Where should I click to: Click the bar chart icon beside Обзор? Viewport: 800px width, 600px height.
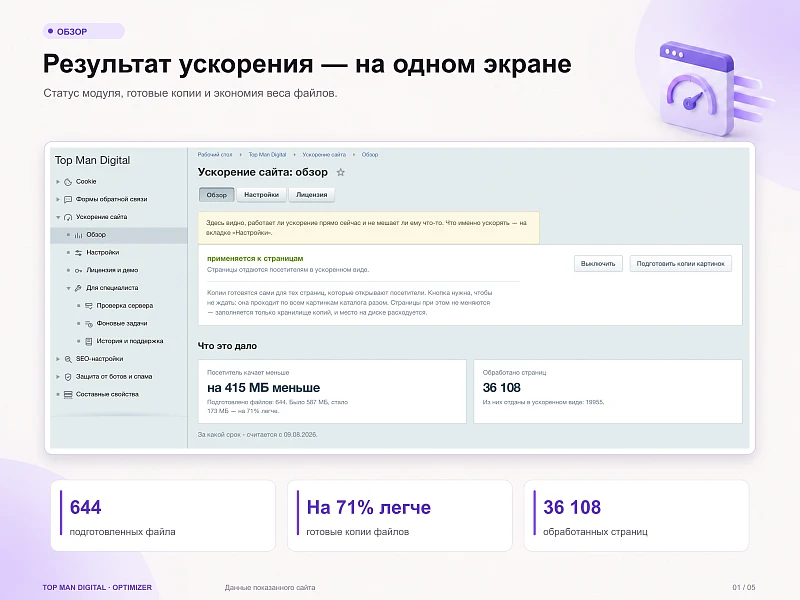tap(78, 235)
